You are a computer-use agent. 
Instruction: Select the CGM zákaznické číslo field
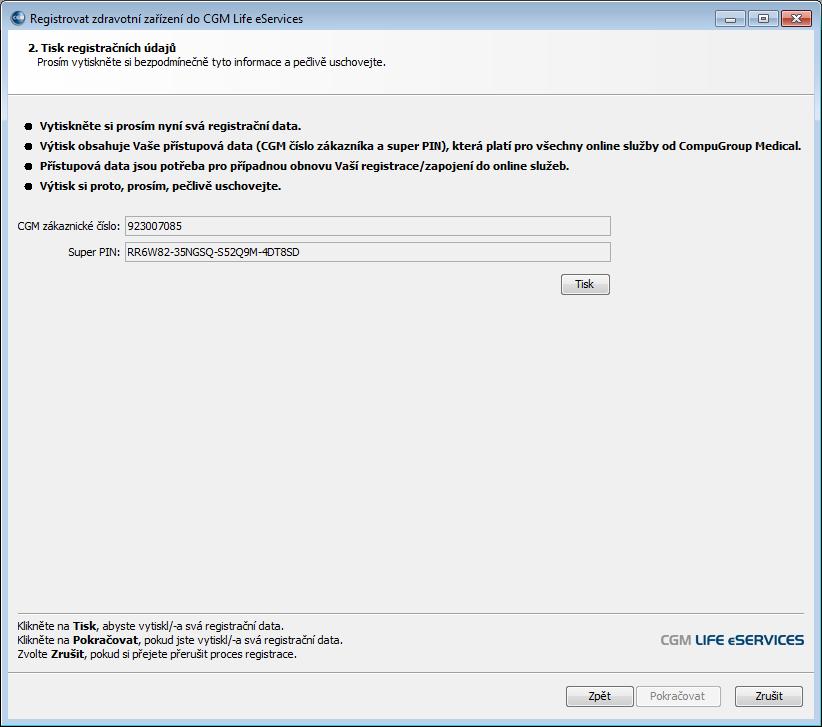(367, 226)
